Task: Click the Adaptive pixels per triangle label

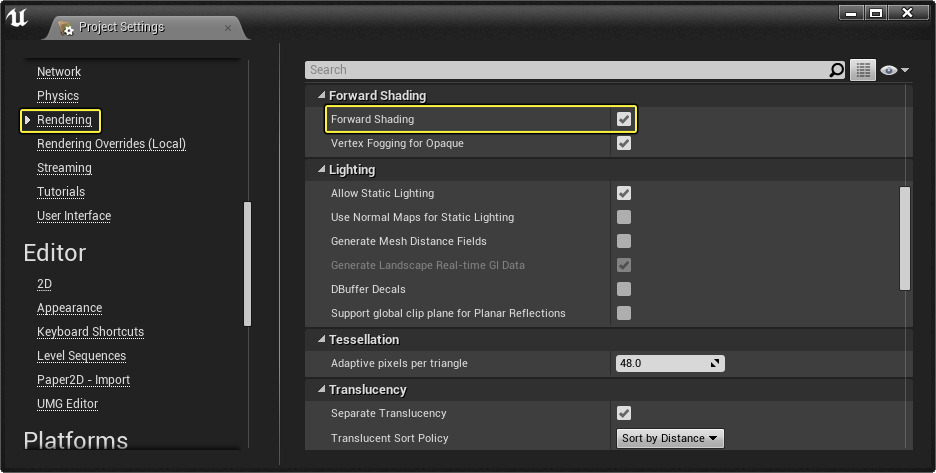Action: pos(399,363)
